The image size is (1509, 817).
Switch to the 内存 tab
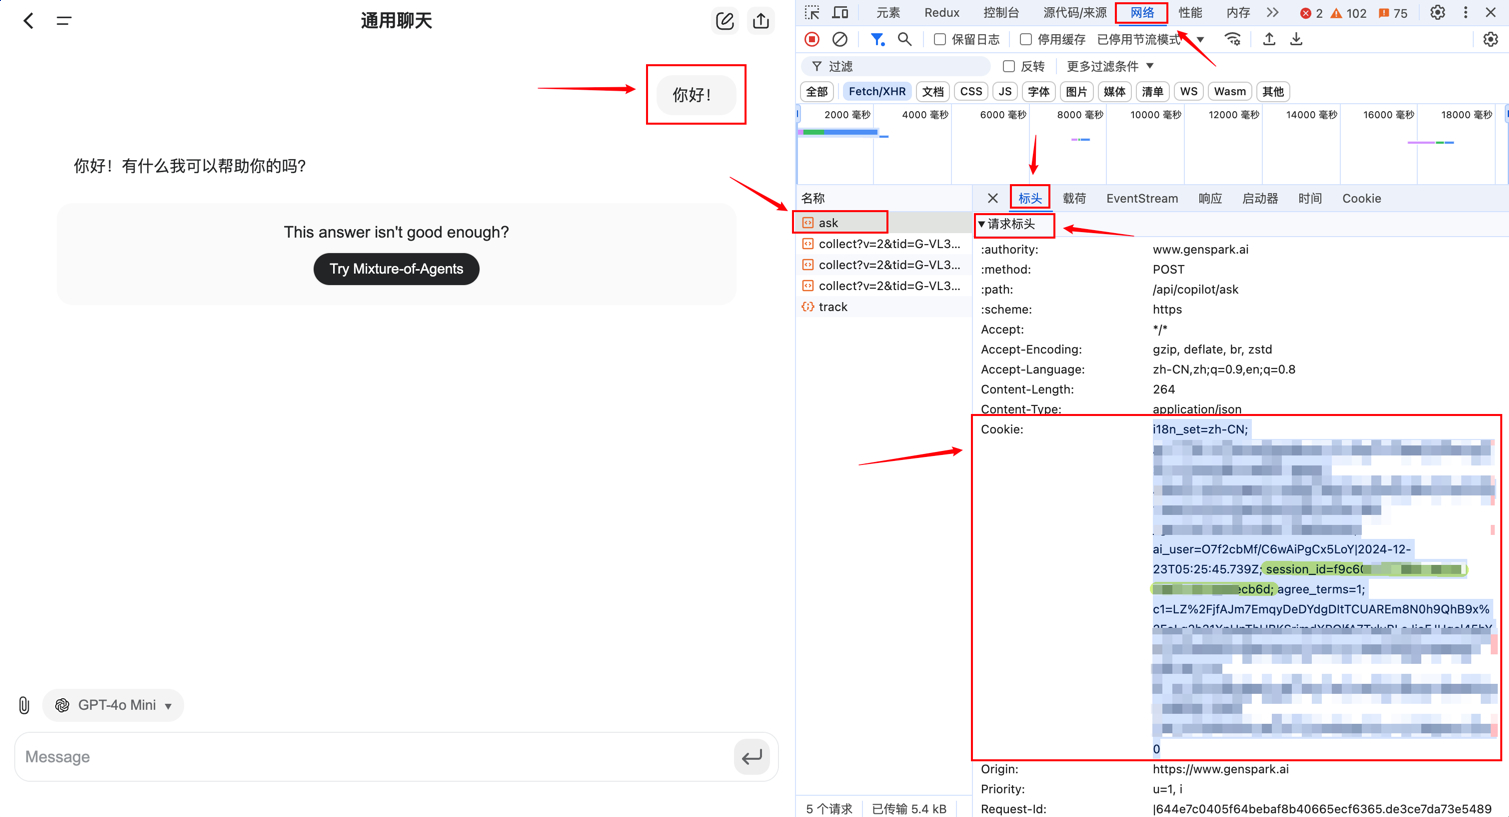[1238, 13]
